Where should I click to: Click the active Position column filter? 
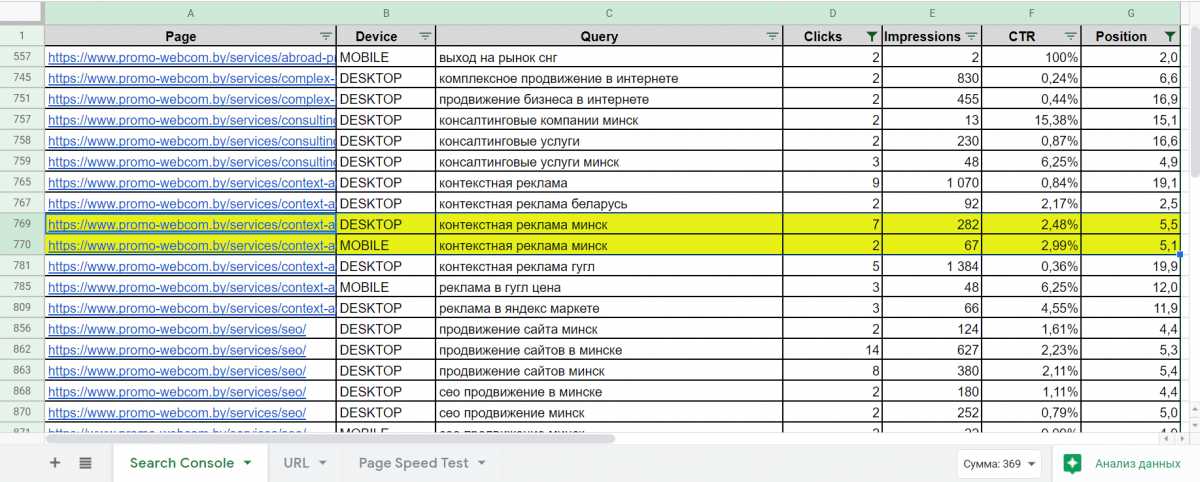pyautogui.click(x=1170, y=36)
